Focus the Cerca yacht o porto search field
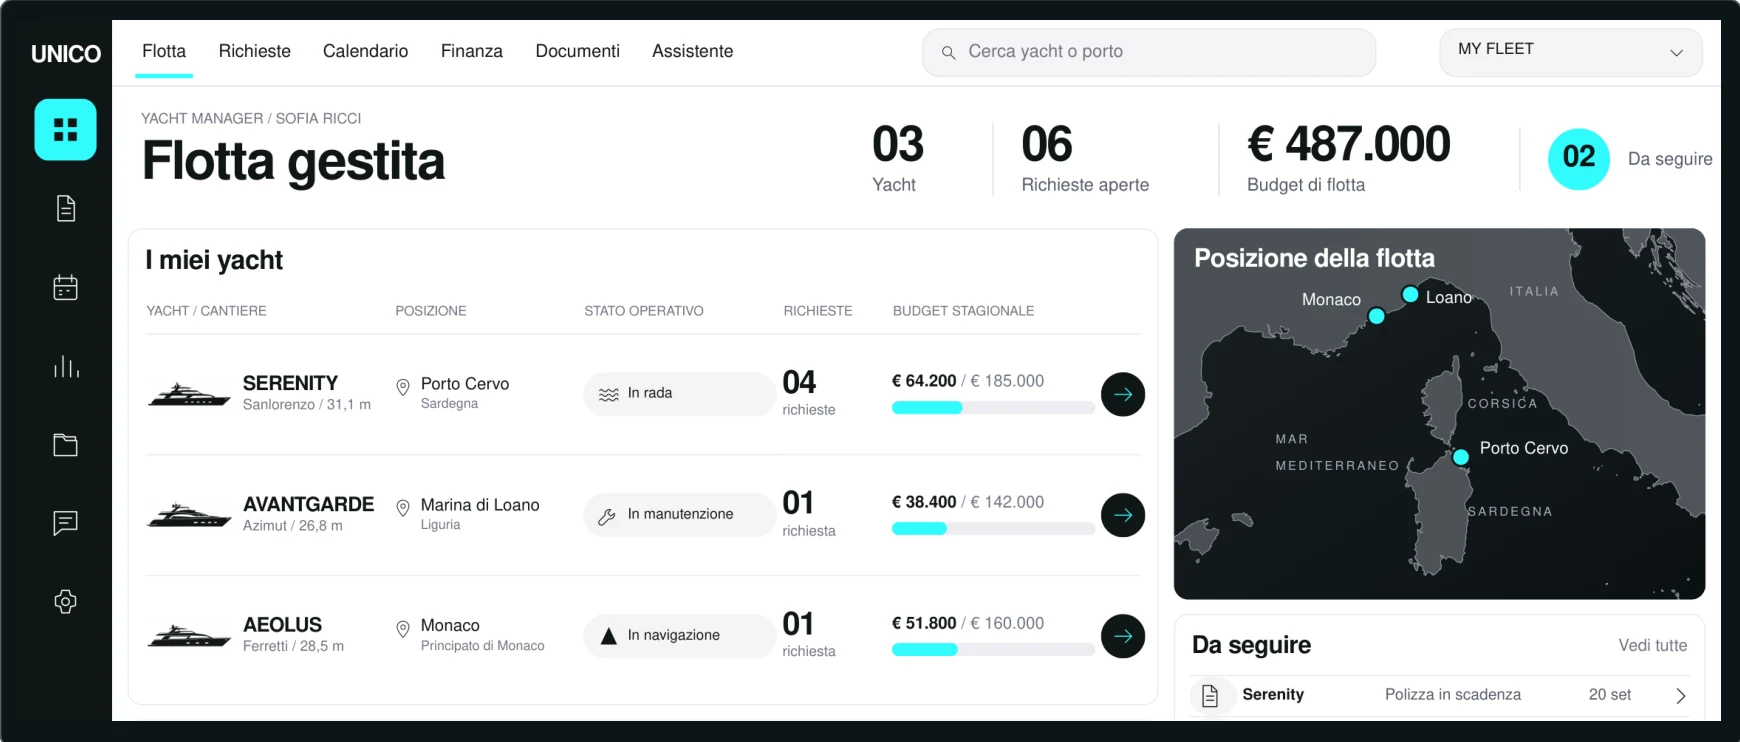The height and width of the screenshot is (742, 1740). 1149,52
